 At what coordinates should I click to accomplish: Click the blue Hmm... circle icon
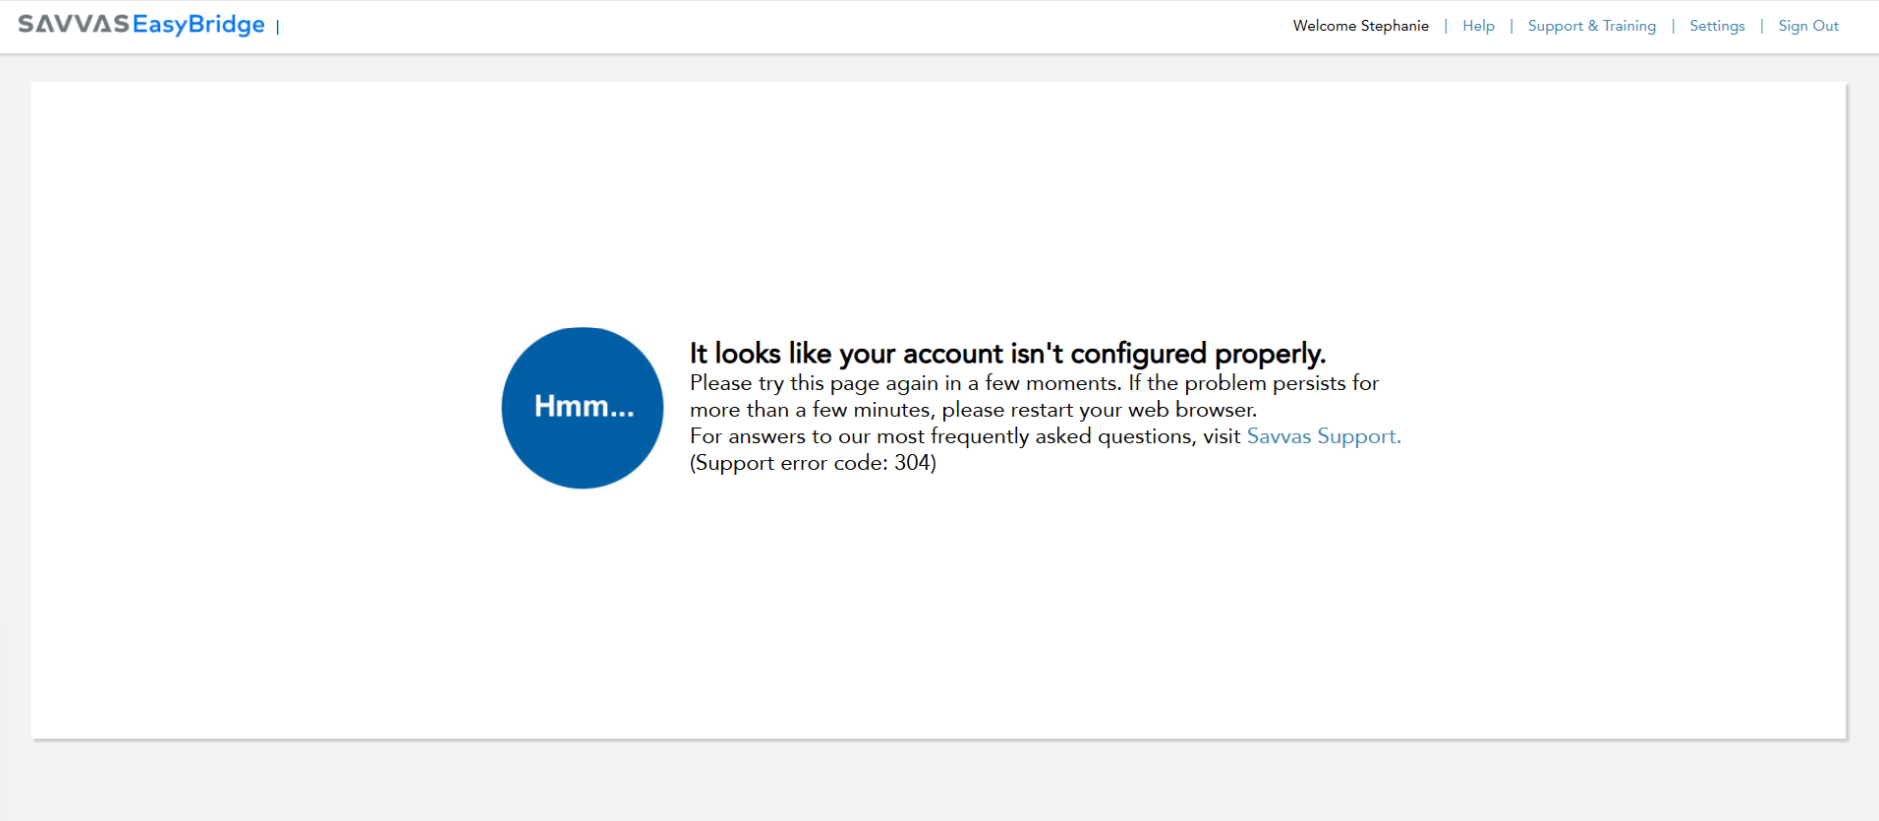[x=582, y=407]
